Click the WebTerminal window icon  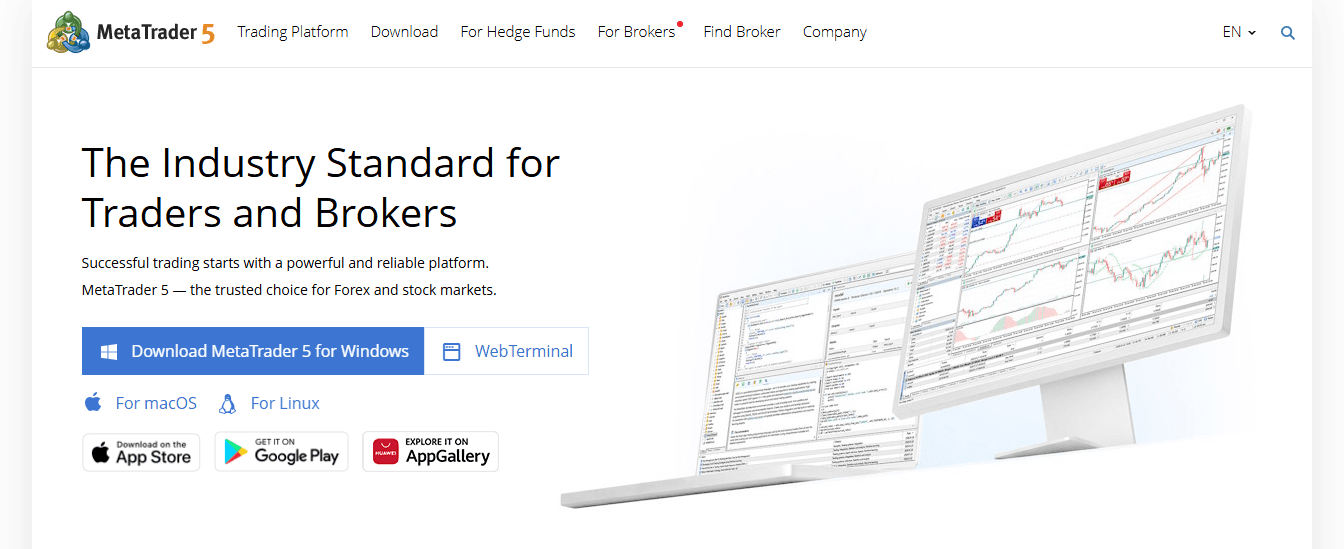(452, 351)
